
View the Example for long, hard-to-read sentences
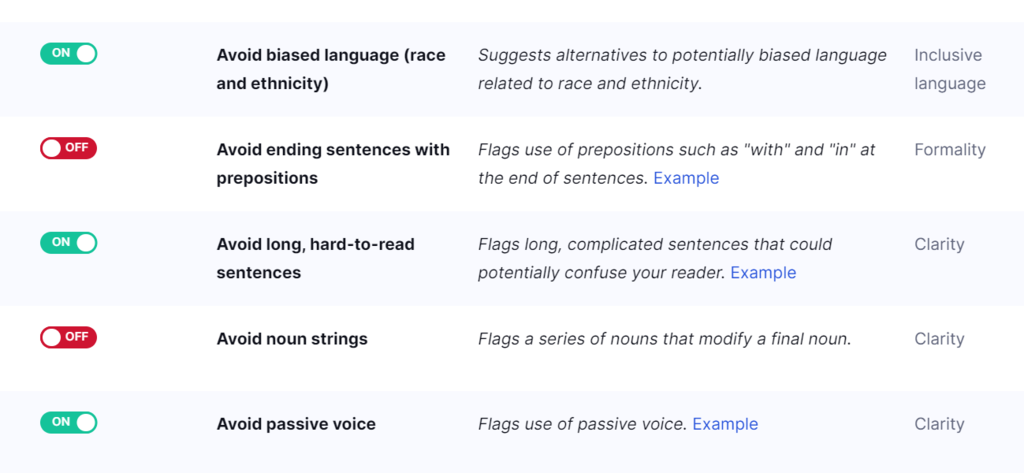coord(763,272)
